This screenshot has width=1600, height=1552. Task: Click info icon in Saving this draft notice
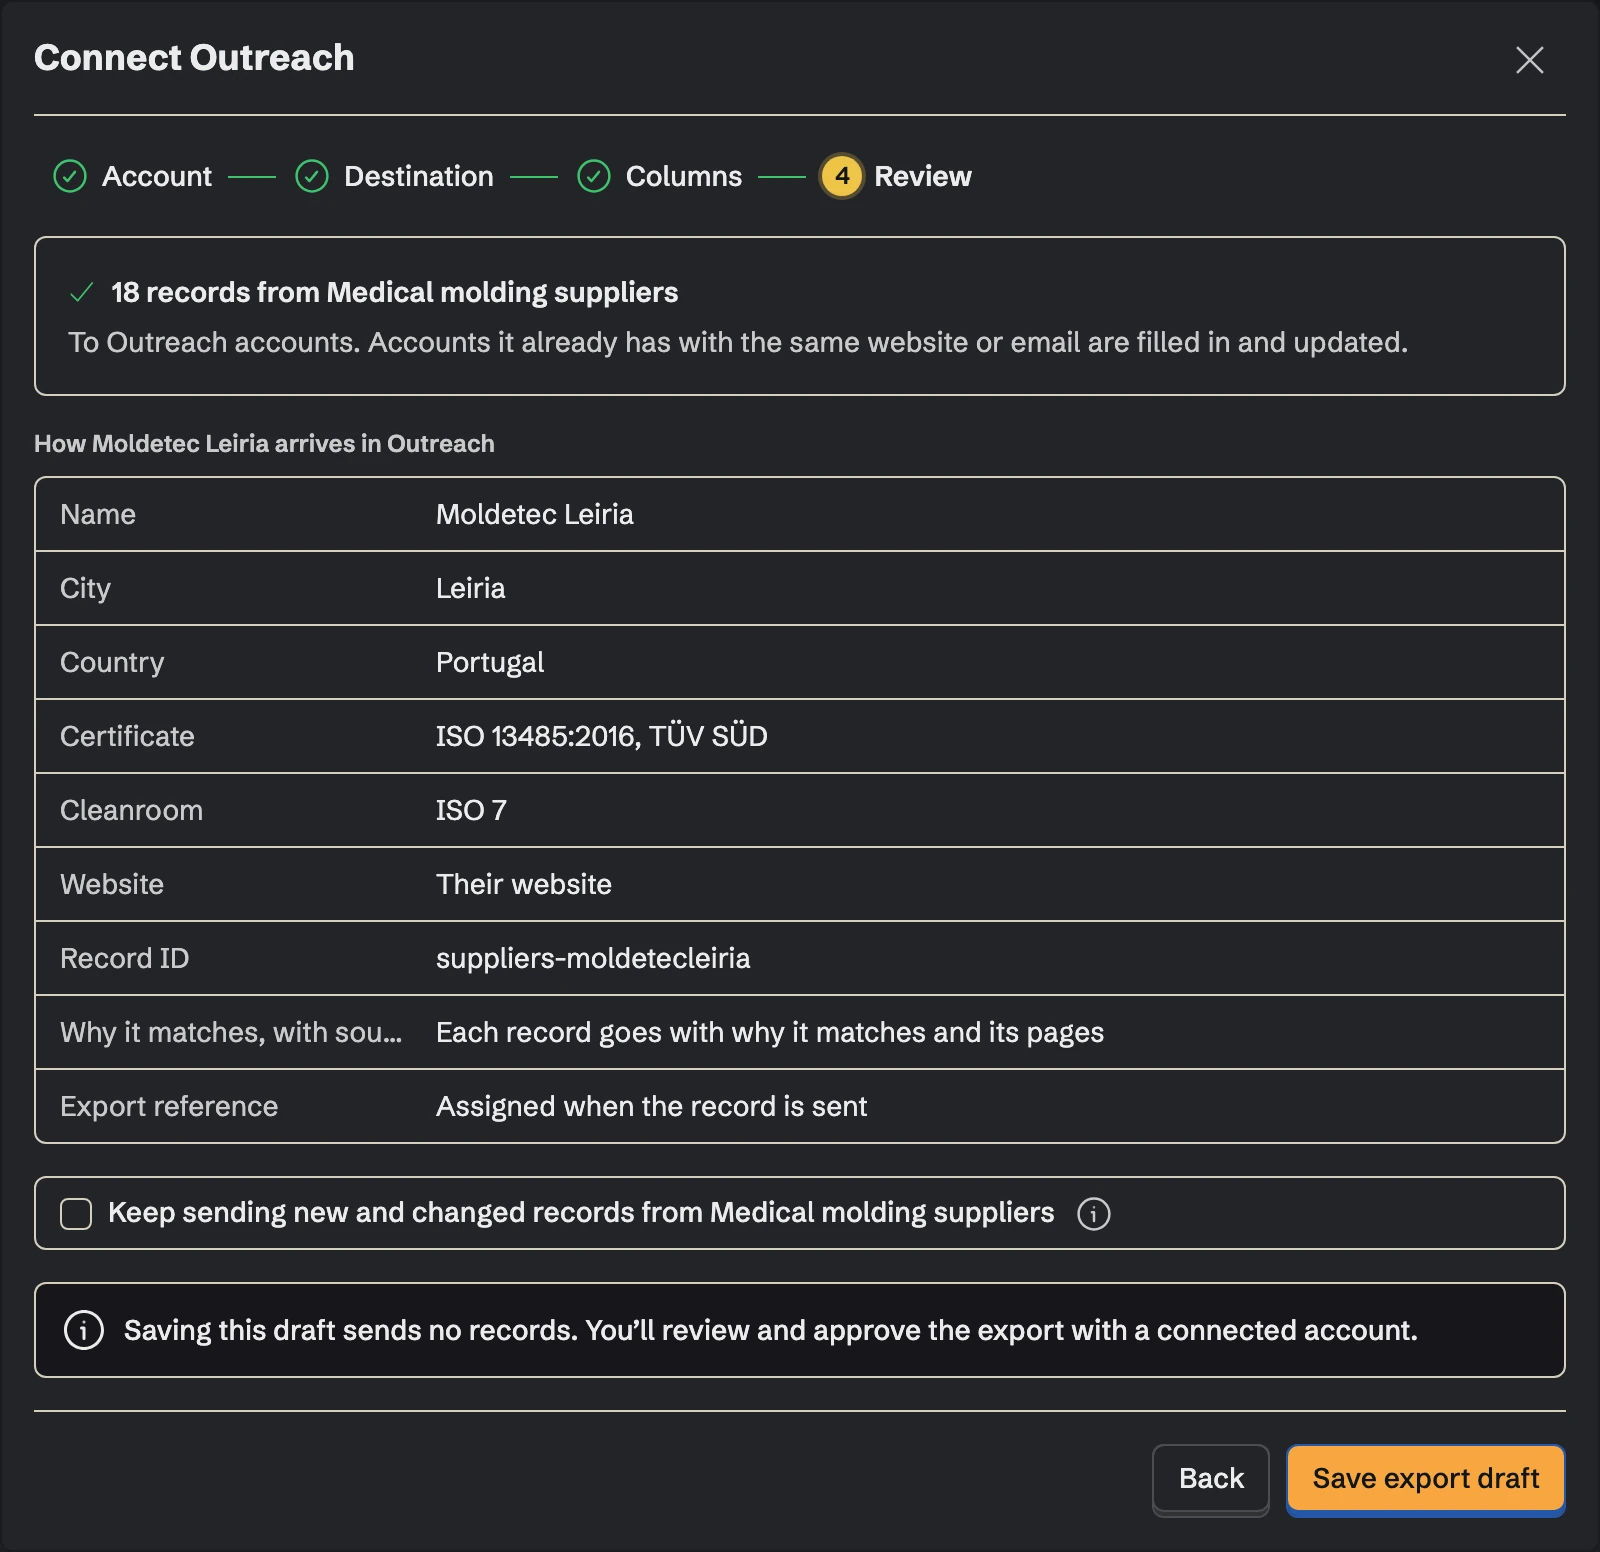[x=84, y=1330]
